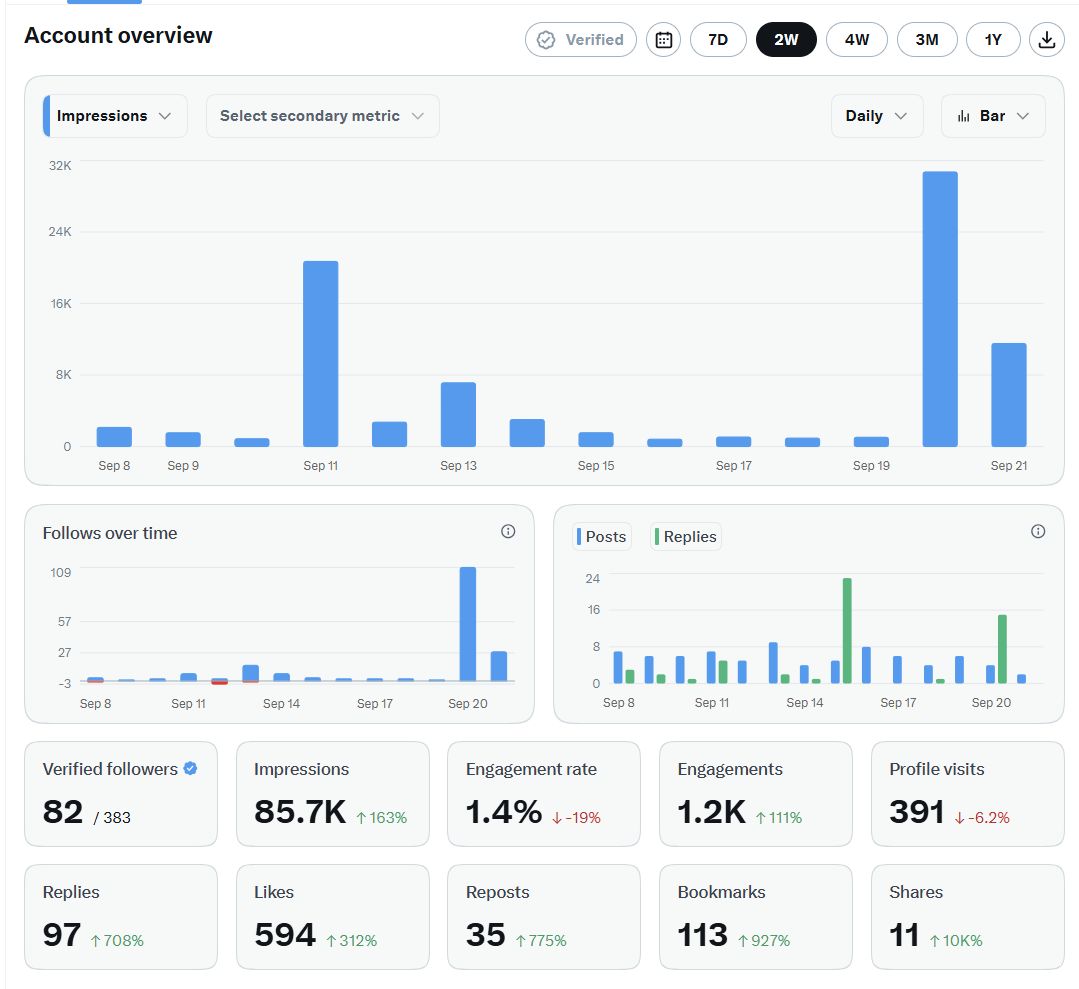
Task: Click the Follows over time title
Action: (110, 533)
